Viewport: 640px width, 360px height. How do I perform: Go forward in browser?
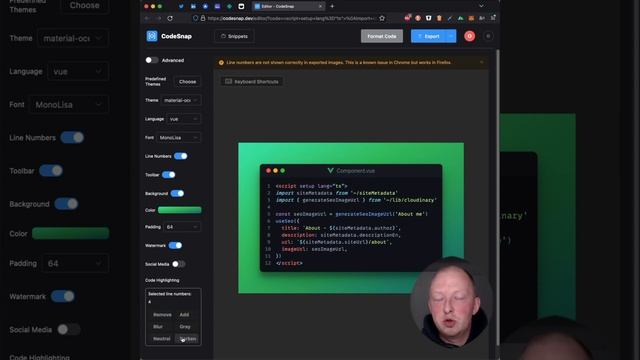[158, 18]
